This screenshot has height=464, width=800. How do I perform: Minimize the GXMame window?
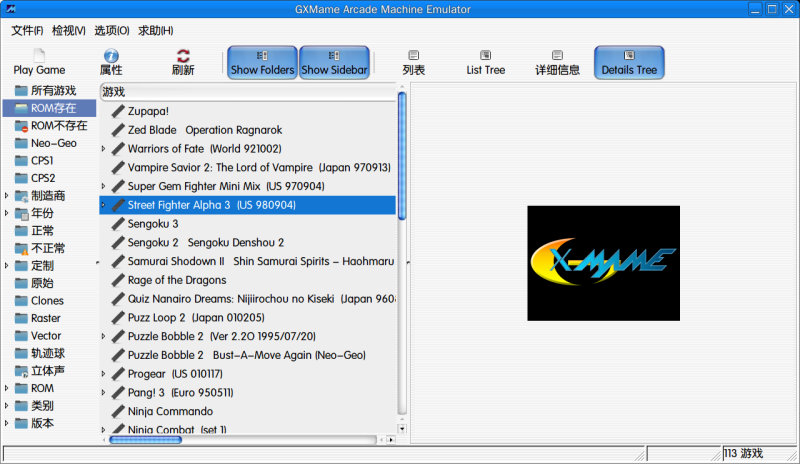click(x=755, y=9)
